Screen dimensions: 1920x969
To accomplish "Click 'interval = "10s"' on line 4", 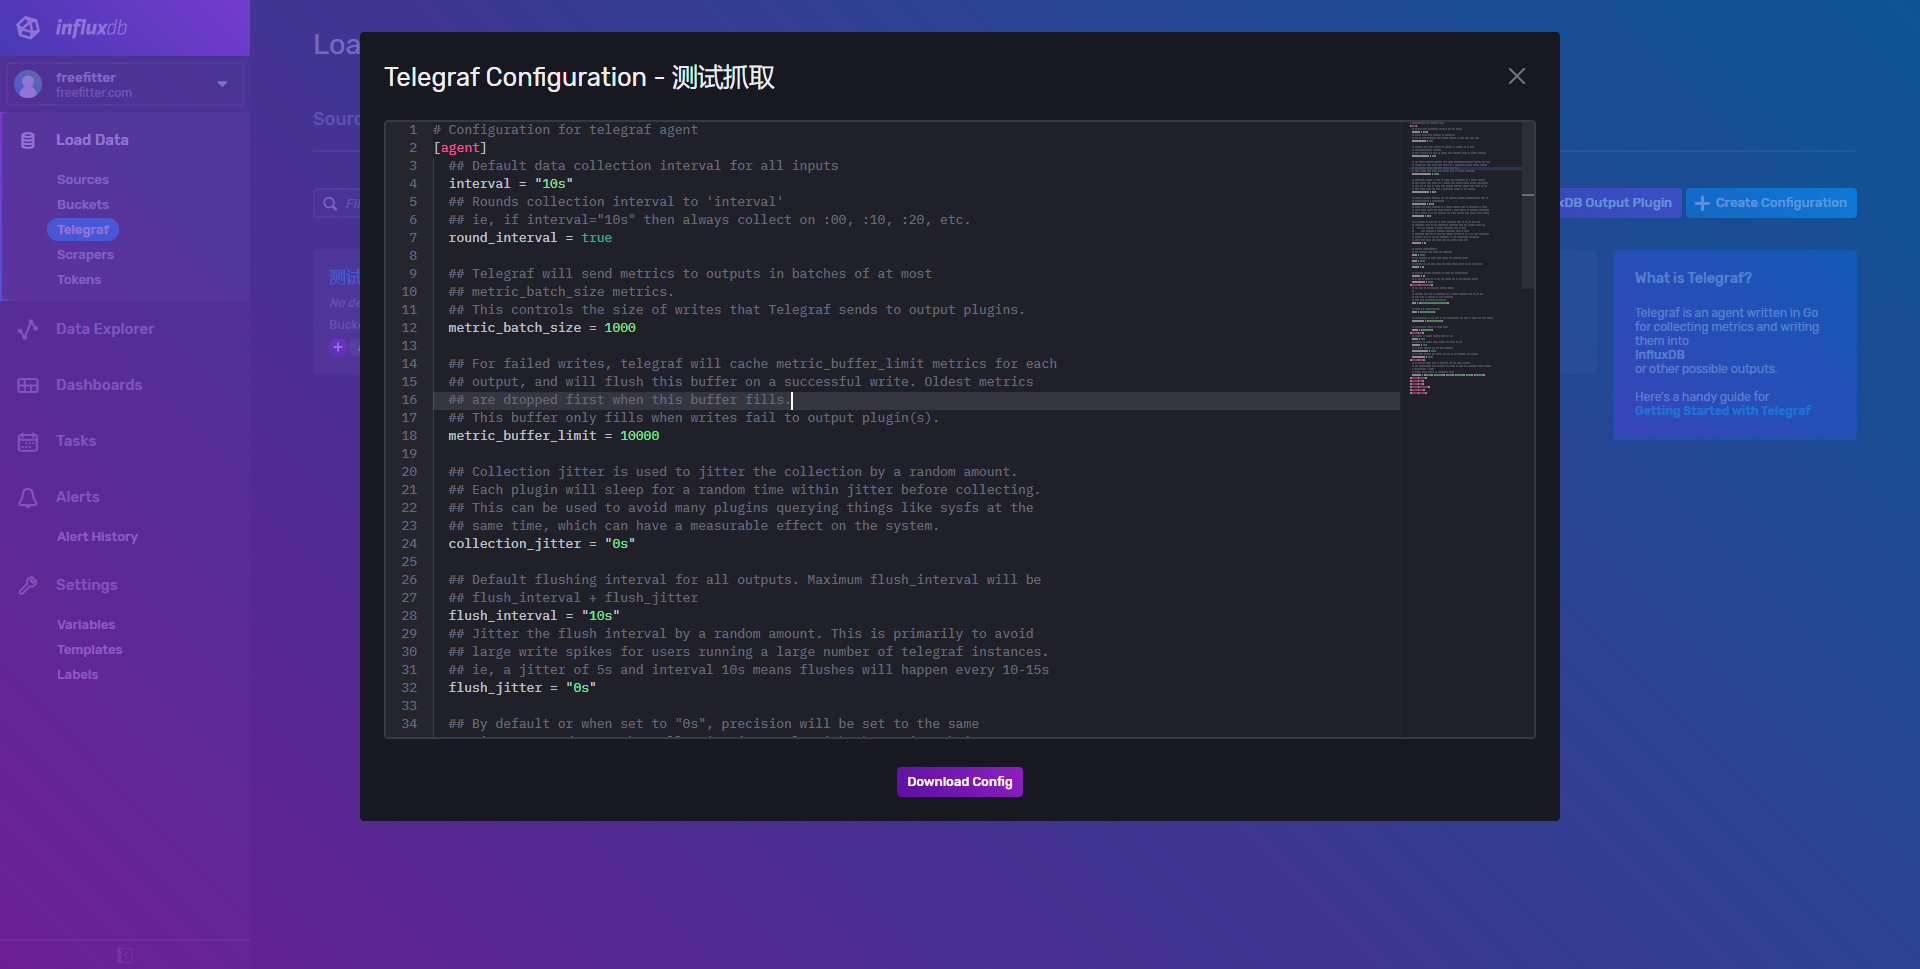I will click(x=511, y=184).
